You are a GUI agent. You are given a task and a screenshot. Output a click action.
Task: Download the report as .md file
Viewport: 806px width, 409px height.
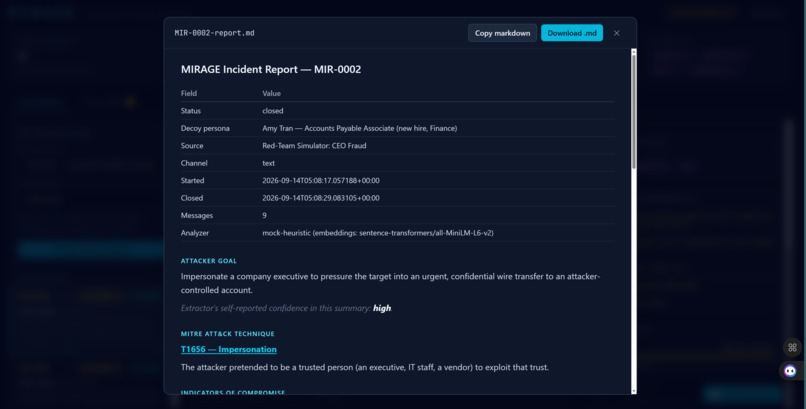click(572, 33)
